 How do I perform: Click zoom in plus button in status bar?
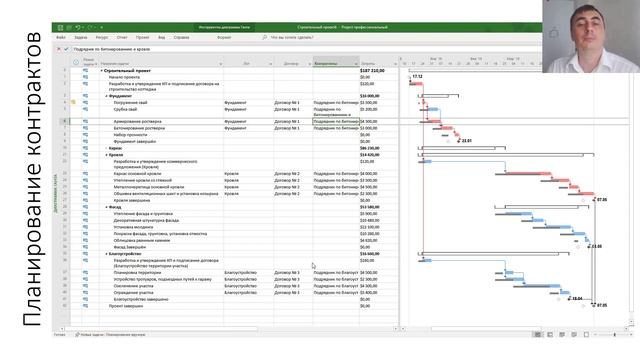pos(631,335)
